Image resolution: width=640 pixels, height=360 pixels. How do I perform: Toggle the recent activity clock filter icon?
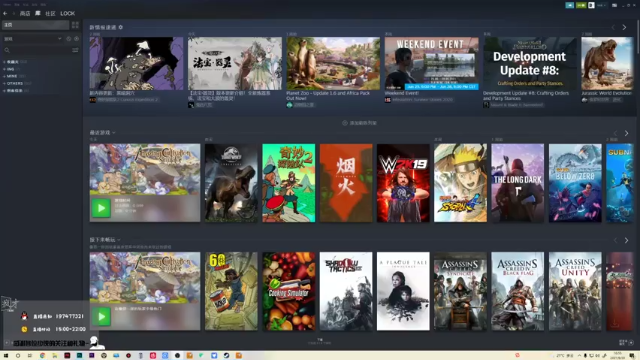(x=69, y=39)
